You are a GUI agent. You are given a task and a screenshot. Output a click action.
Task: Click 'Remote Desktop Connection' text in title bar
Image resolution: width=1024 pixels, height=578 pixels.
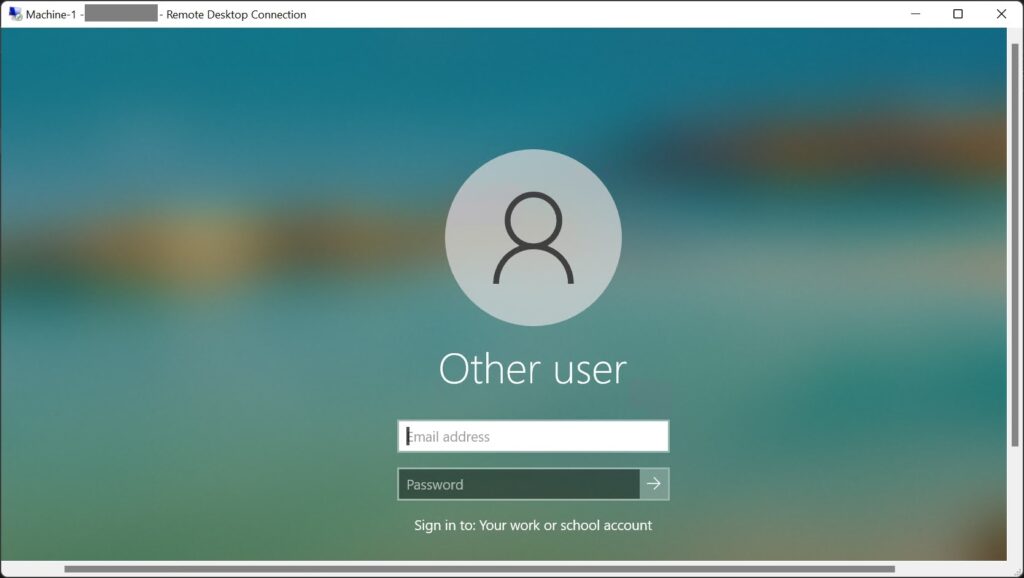pyautogui.click(x=236, y=14)
